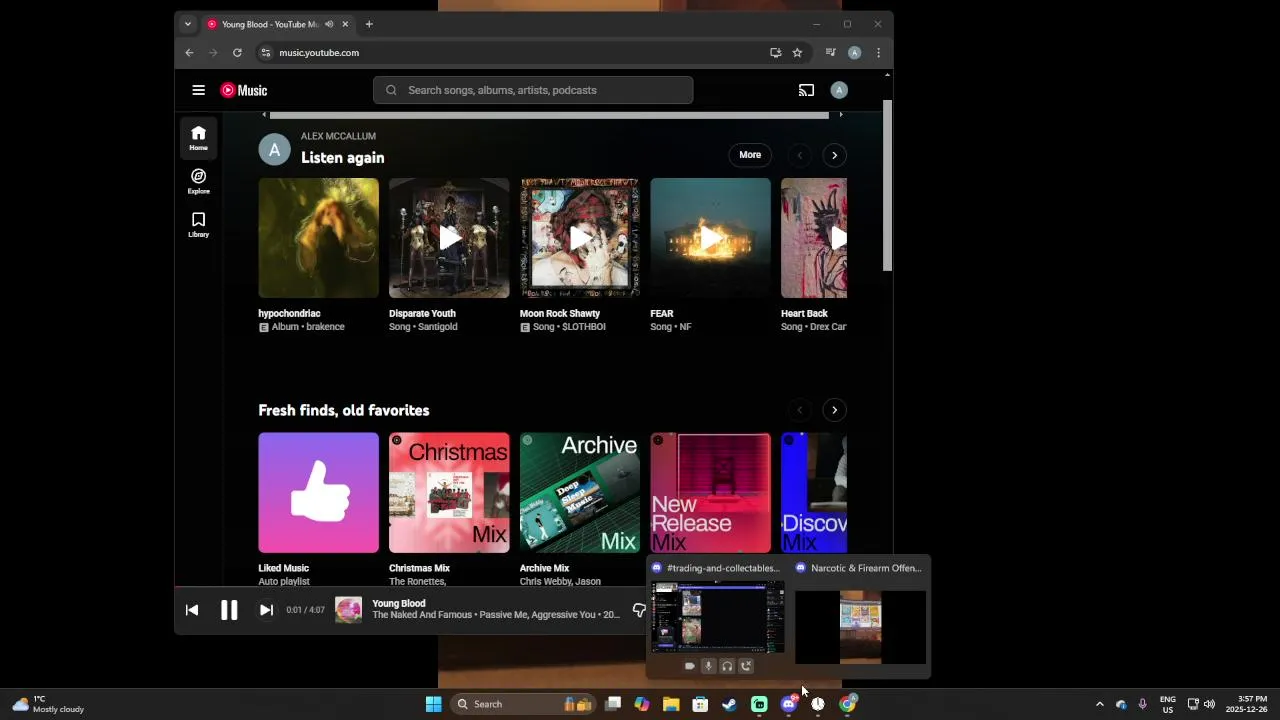Toggle camera in Discord preview toolbar
The width and height of the screenshot is (1280, 720).
click(x=689, y=666)
